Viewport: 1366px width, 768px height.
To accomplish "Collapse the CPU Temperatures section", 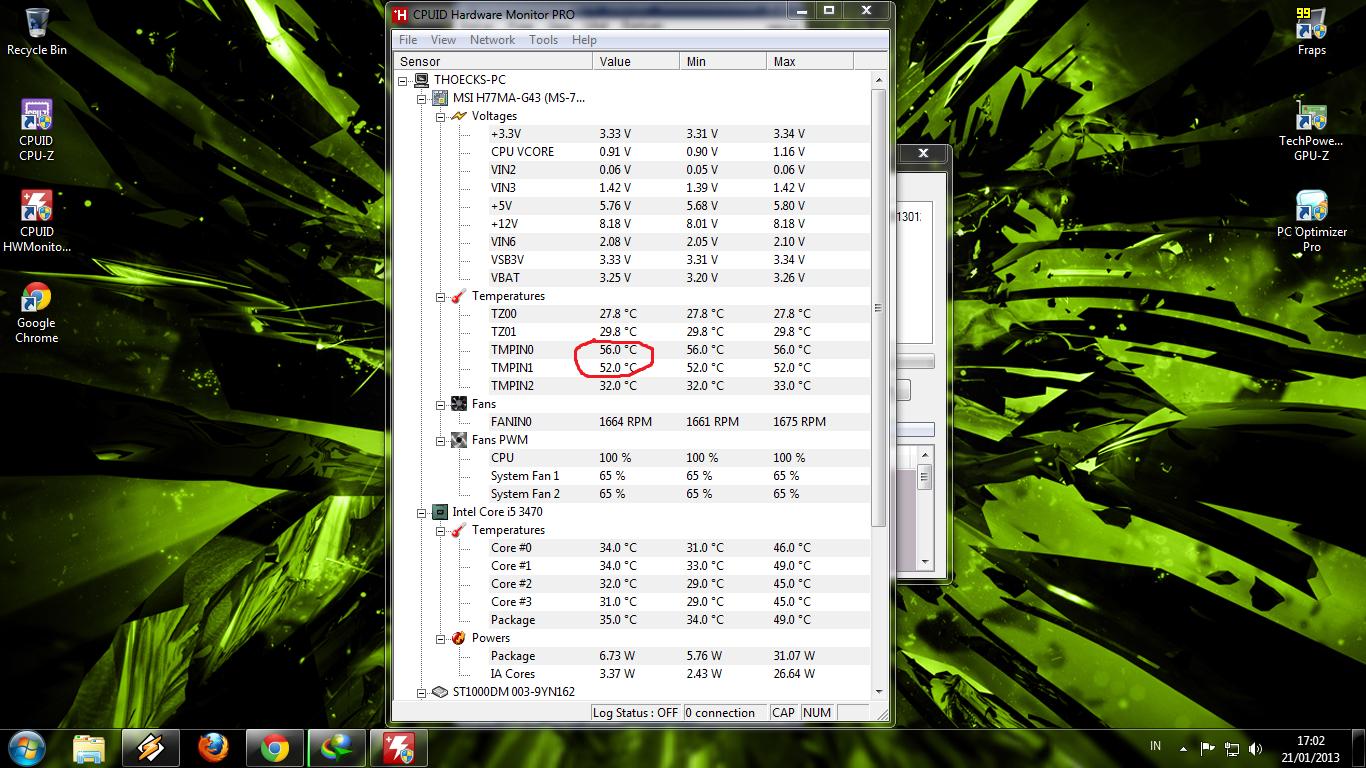I will coord(440,530).
